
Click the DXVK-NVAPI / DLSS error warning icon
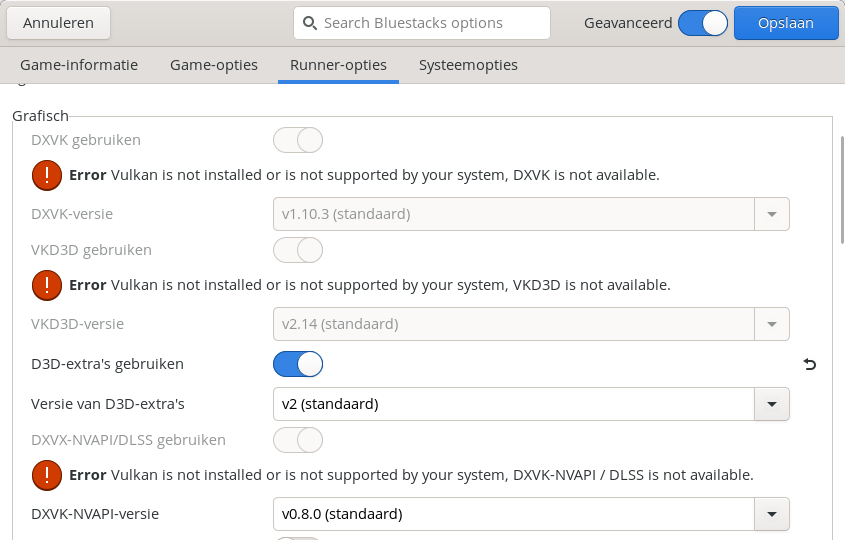[x=47, y=475]
